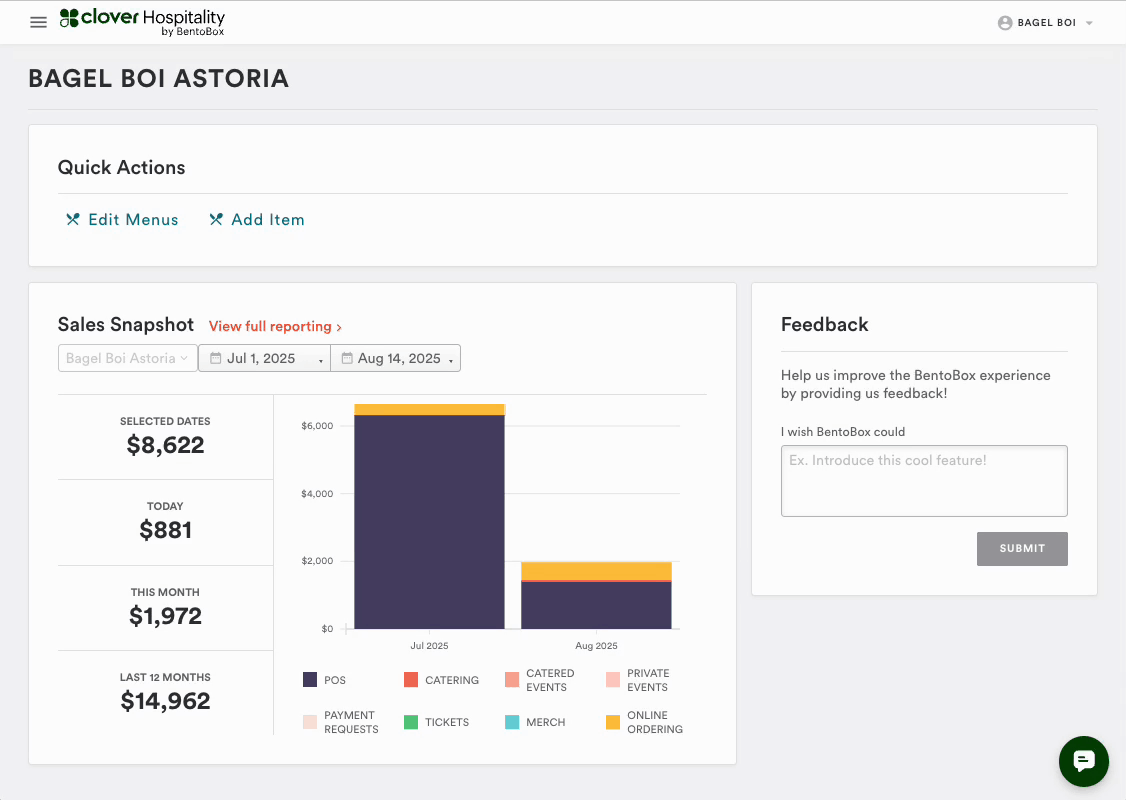Click the Quick Actions heading

pos(121,167)
